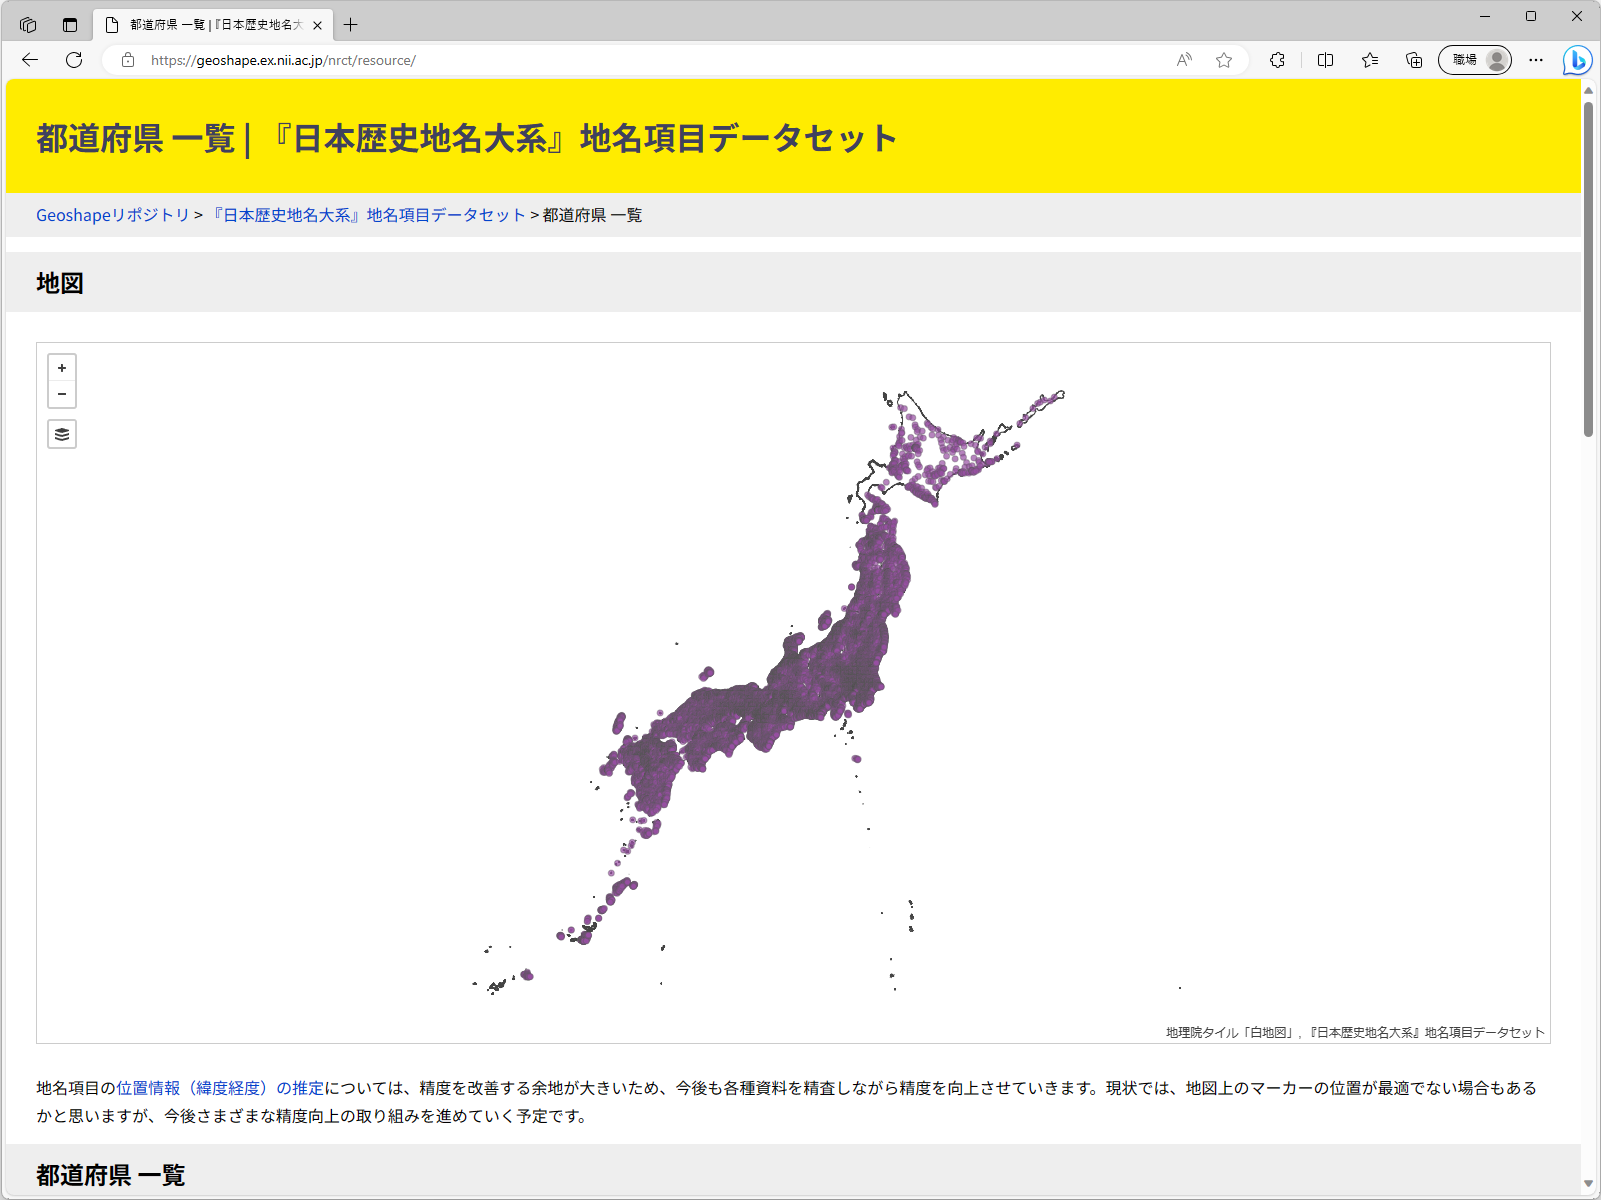This screenshot has width=1601, height=1200.
Task: Zoom out on the Japan map
Action: click(x=61, y=393)
